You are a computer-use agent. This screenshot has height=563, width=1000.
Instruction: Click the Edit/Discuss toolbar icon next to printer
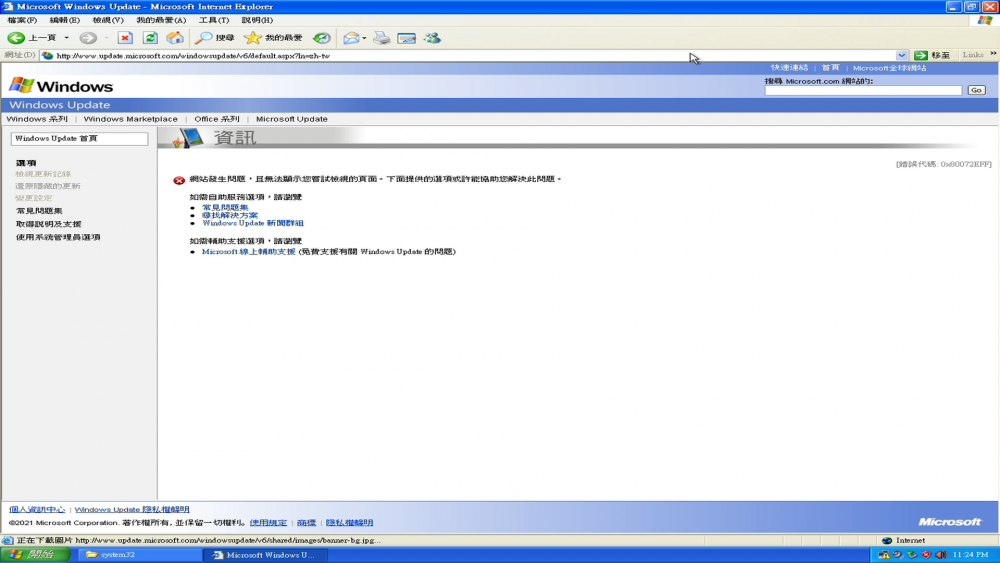tap(406, 38)
